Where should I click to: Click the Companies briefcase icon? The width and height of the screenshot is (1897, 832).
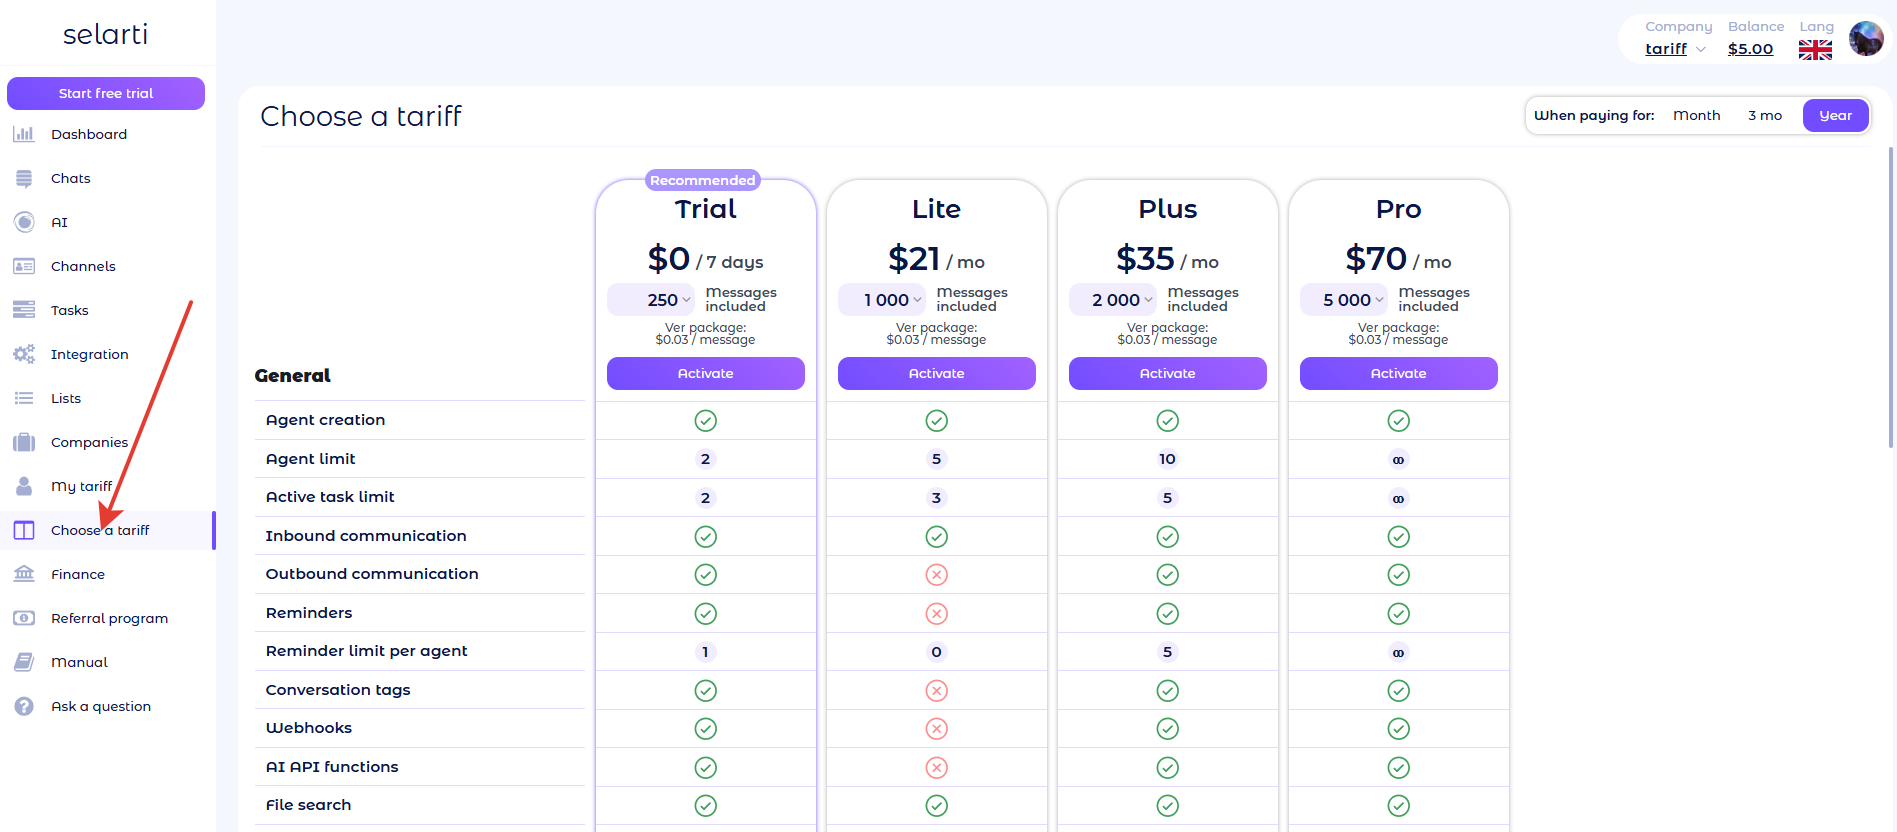(24, 442)
